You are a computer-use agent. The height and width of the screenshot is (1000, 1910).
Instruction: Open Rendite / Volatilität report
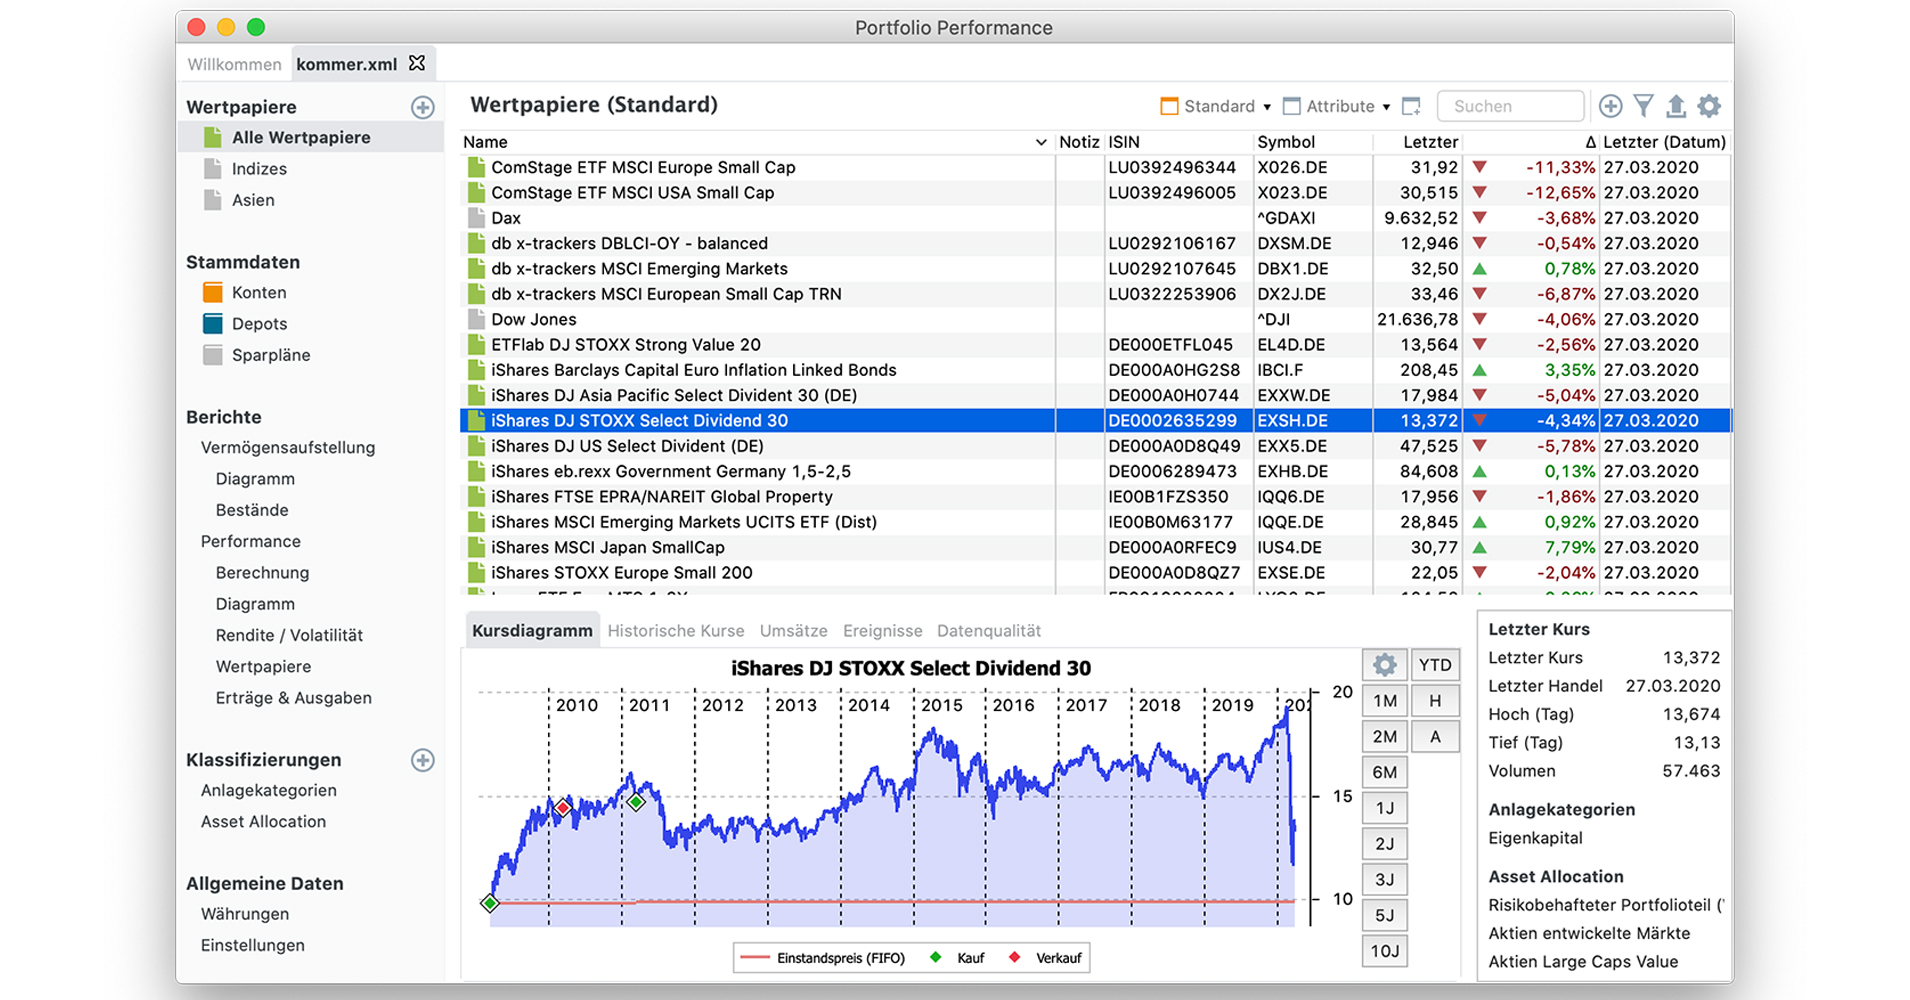[x=289, y=635]
